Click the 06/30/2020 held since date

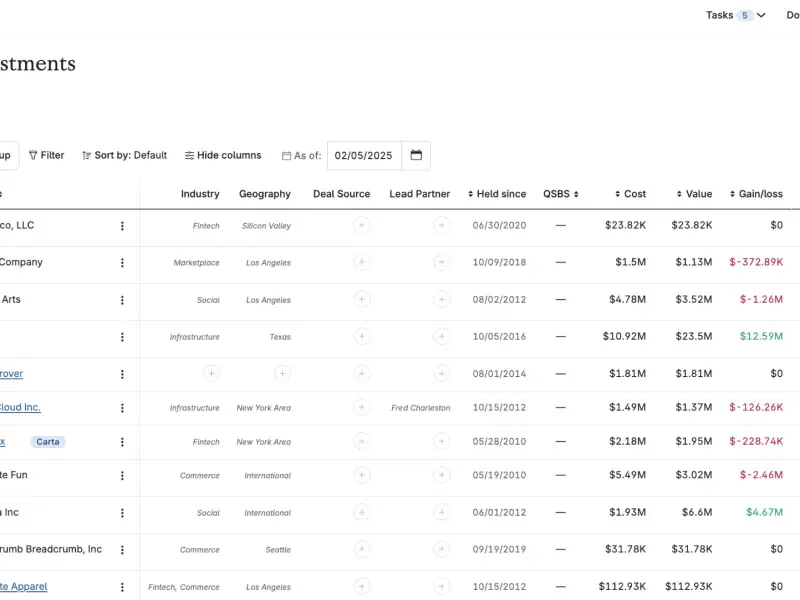coord(499,225)
